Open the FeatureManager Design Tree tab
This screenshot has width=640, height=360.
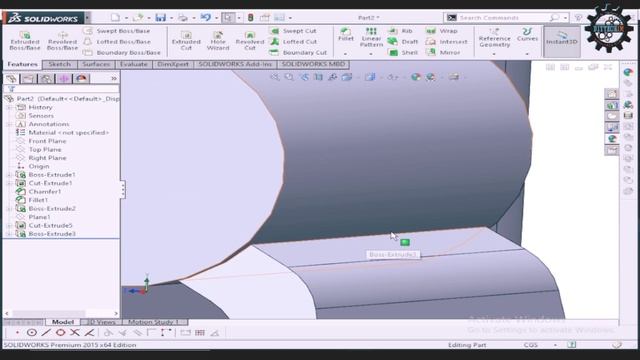pyautogui.click(x=11, y=78)
